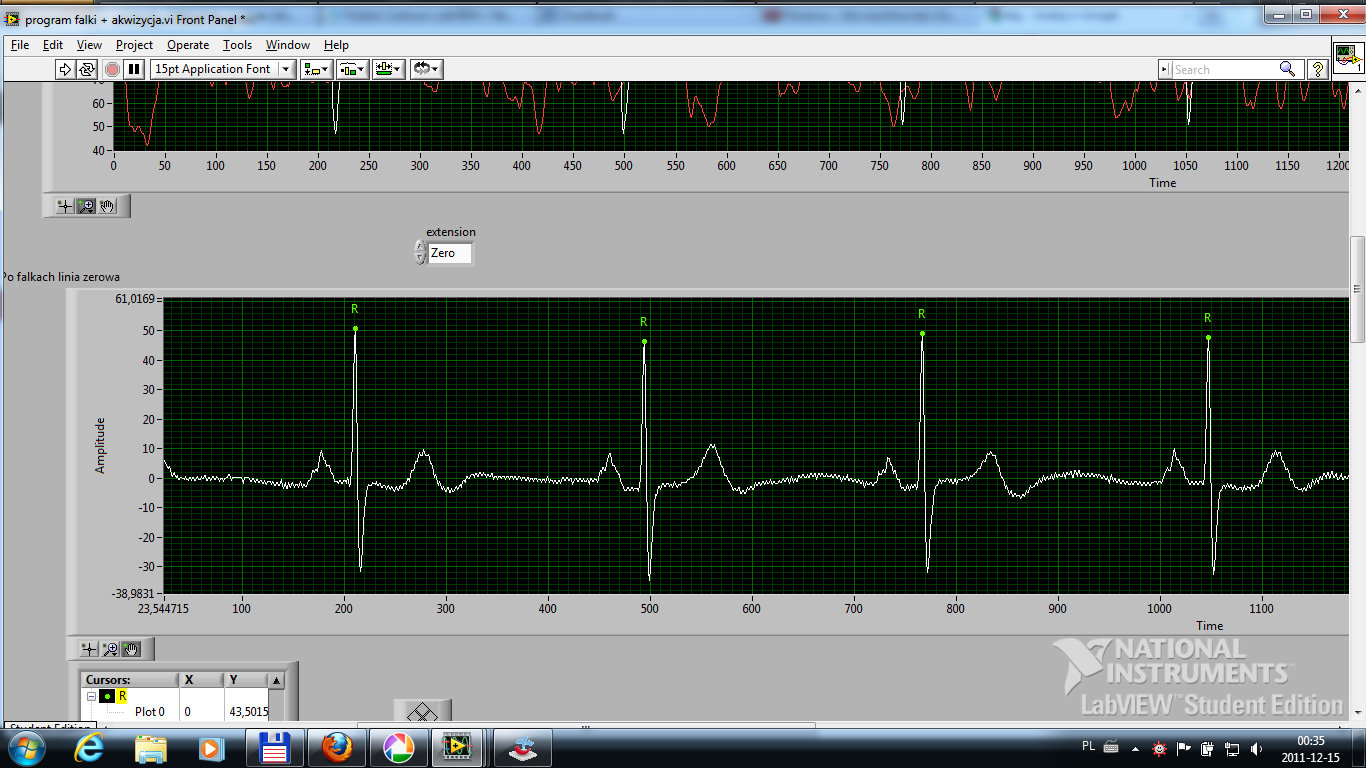This screenshot has height=768, width=1366.
Task: Click the floppy disk taskbar icon
Action: coord(274,747)
